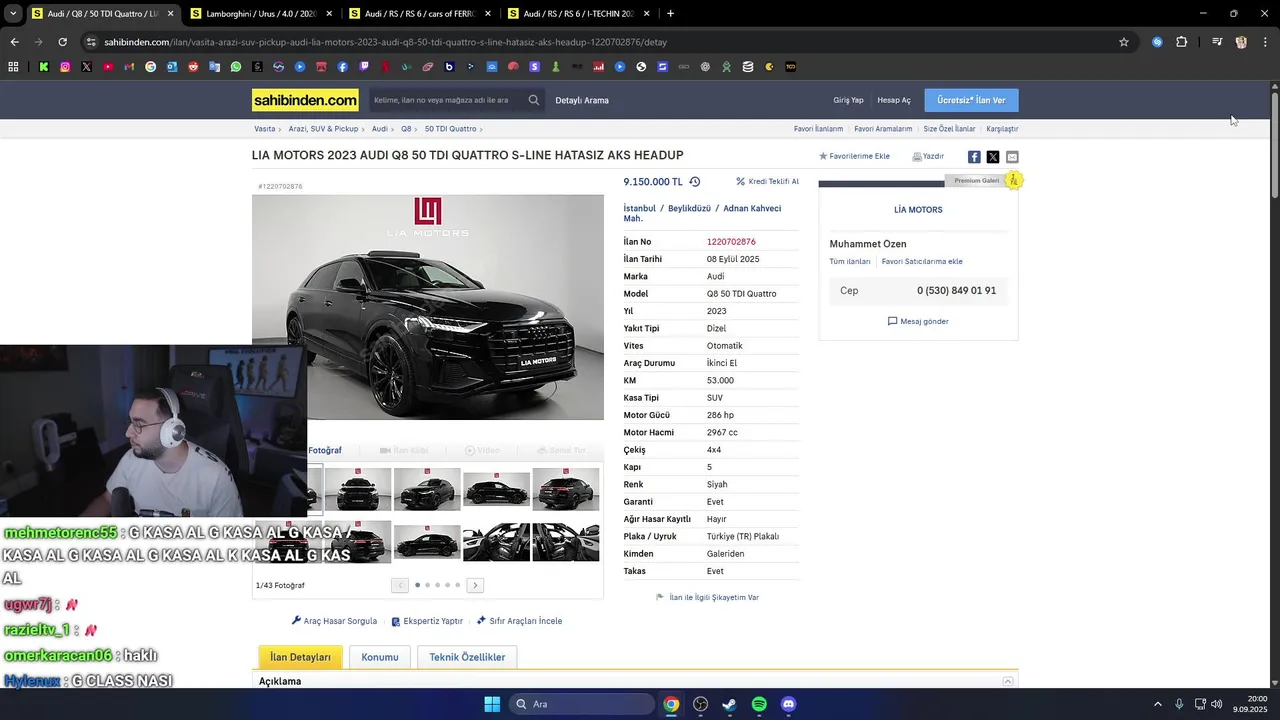Open the 50 TDI Quattro breadcrumb
Viewport: 1280px width, 720px height.
tap(450, 129)
